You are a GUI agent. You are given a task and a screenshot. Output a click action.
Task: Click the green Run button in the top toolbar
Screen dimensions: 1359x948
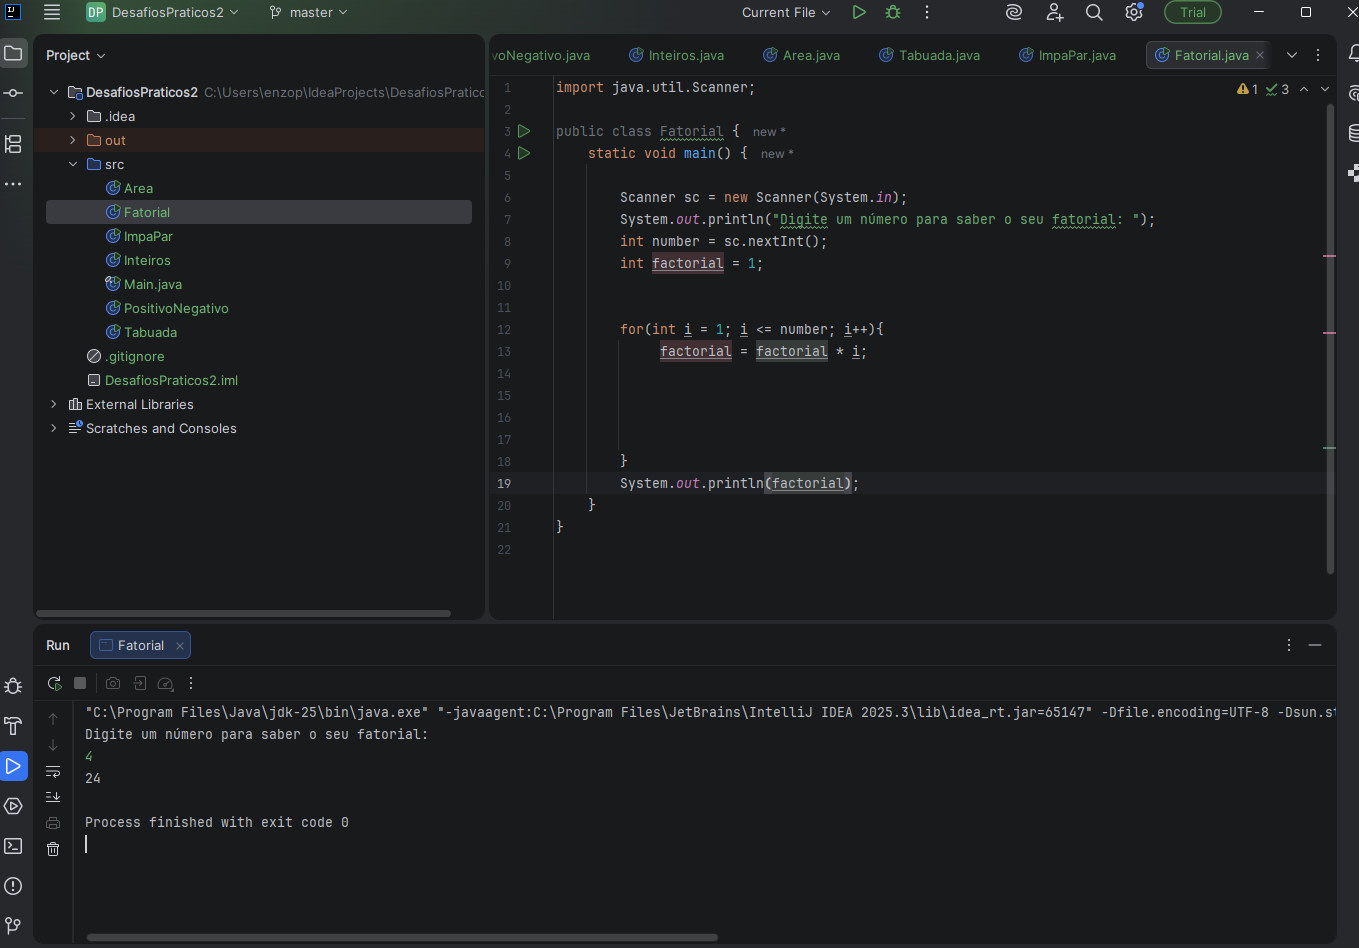click(858, 12)
